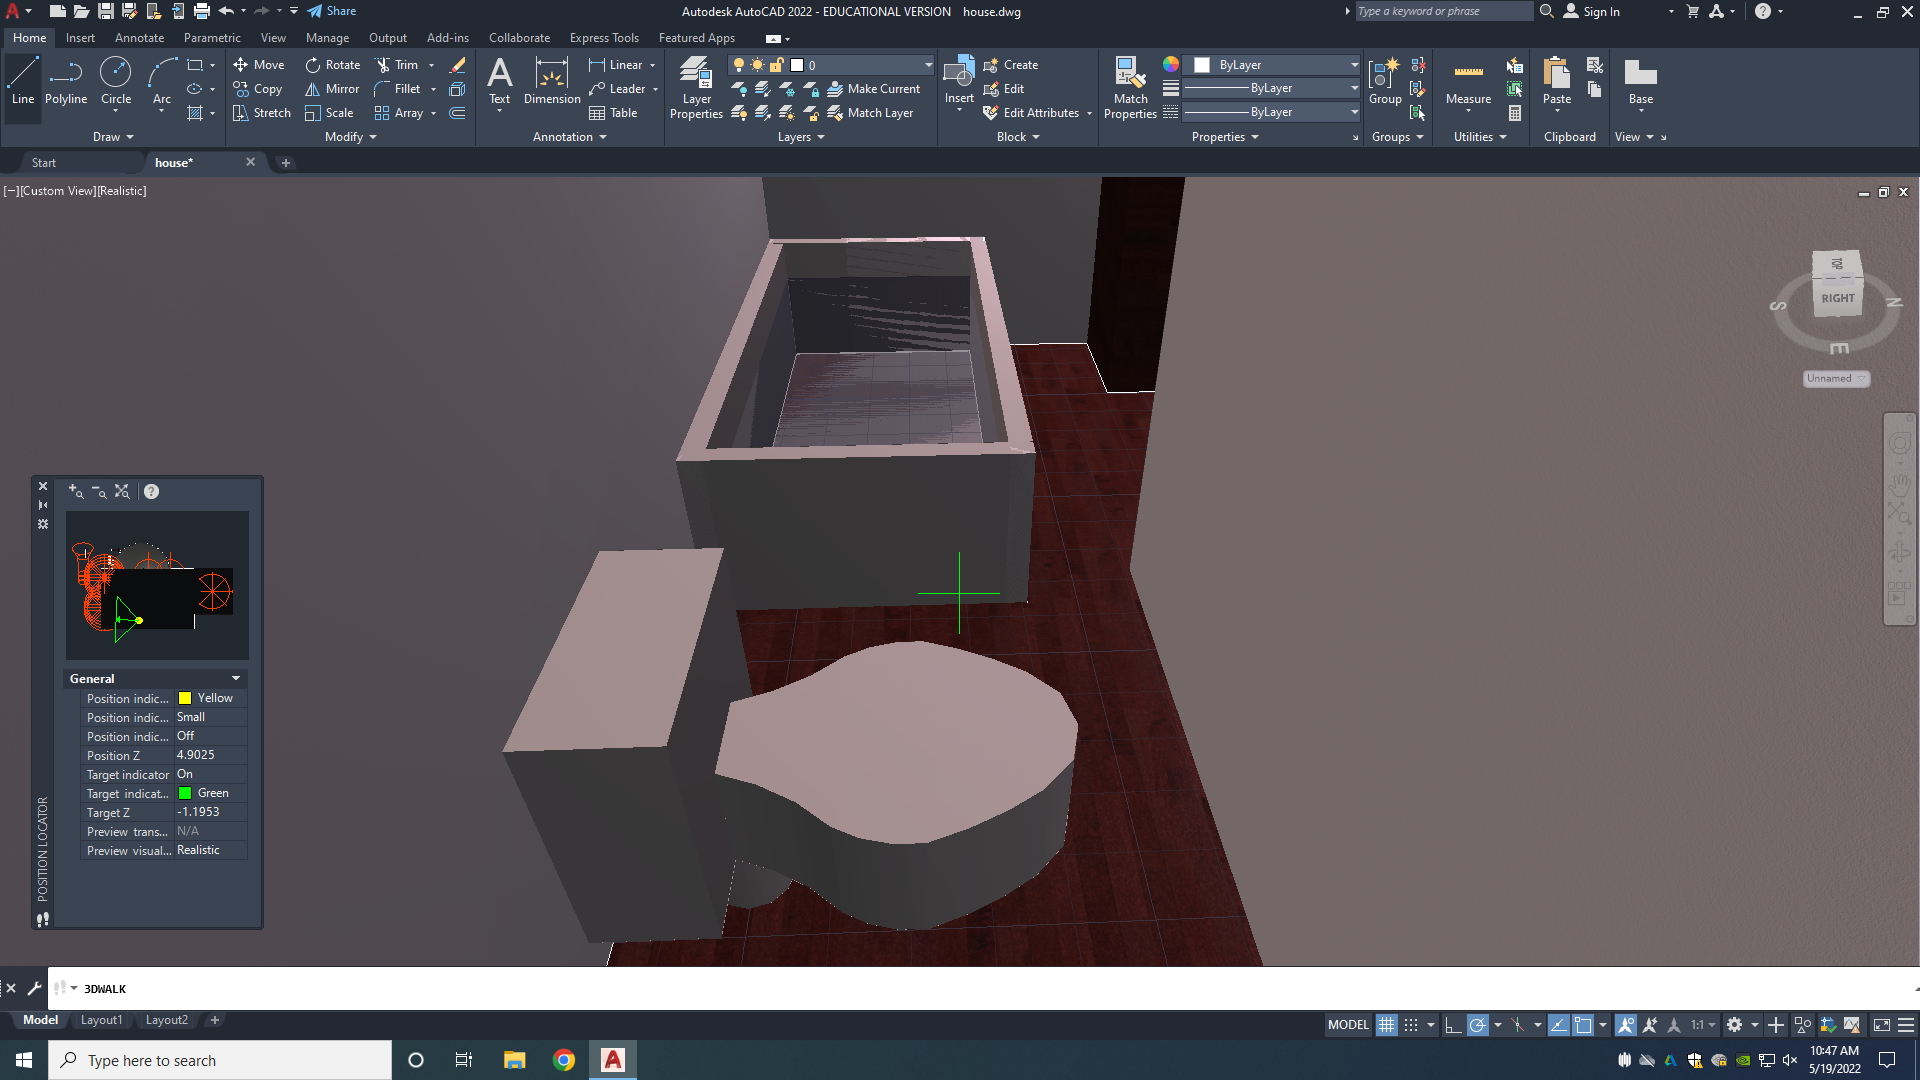This screenshot has height=1080, width=1920.
Task: Toggle clean screen mode in status bar
Action: [1882, 1025]
